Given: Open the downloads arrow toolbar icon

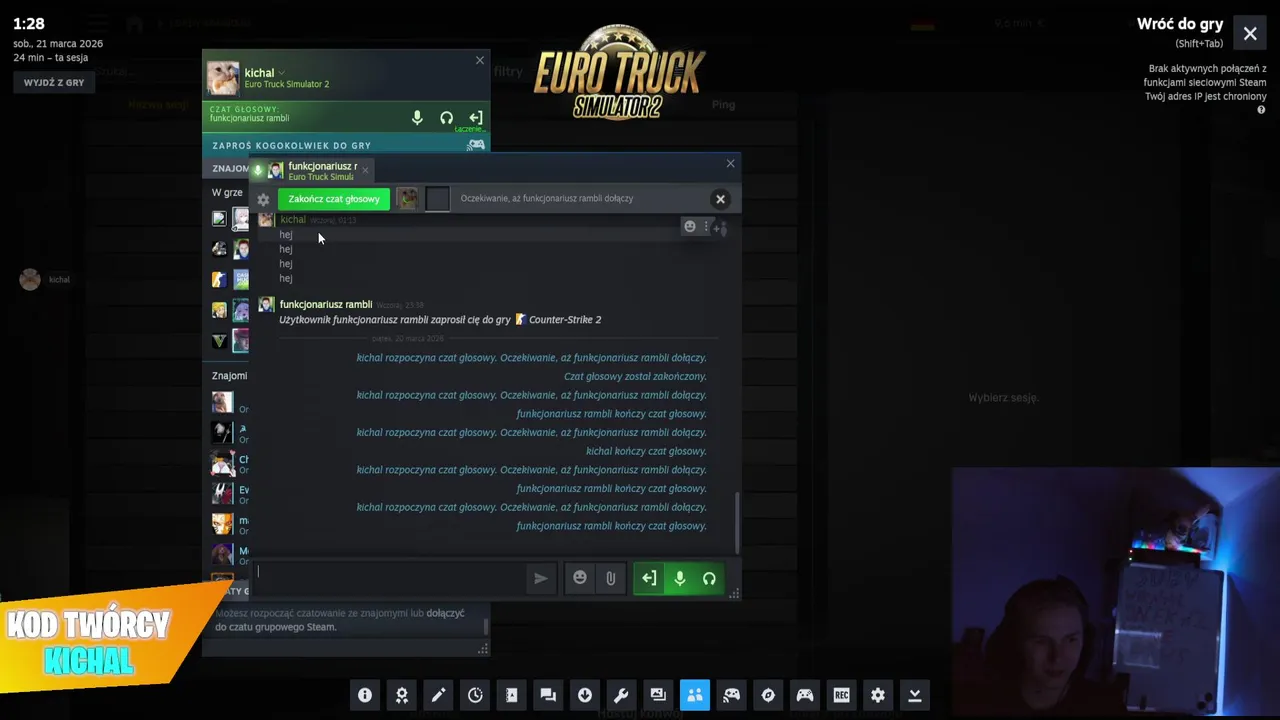Looking at the screenshot, I should (x=585, y=695).
